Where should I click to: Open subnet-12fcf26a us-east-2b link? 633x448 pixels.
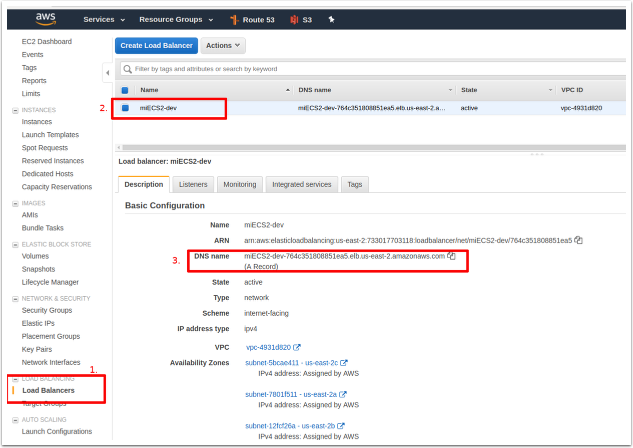pos(290,426)
